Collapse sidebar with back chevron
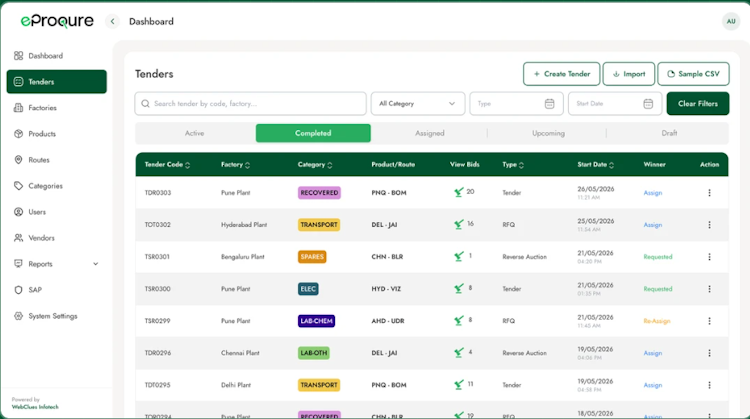The image size is (750, 419). point(112,22)
